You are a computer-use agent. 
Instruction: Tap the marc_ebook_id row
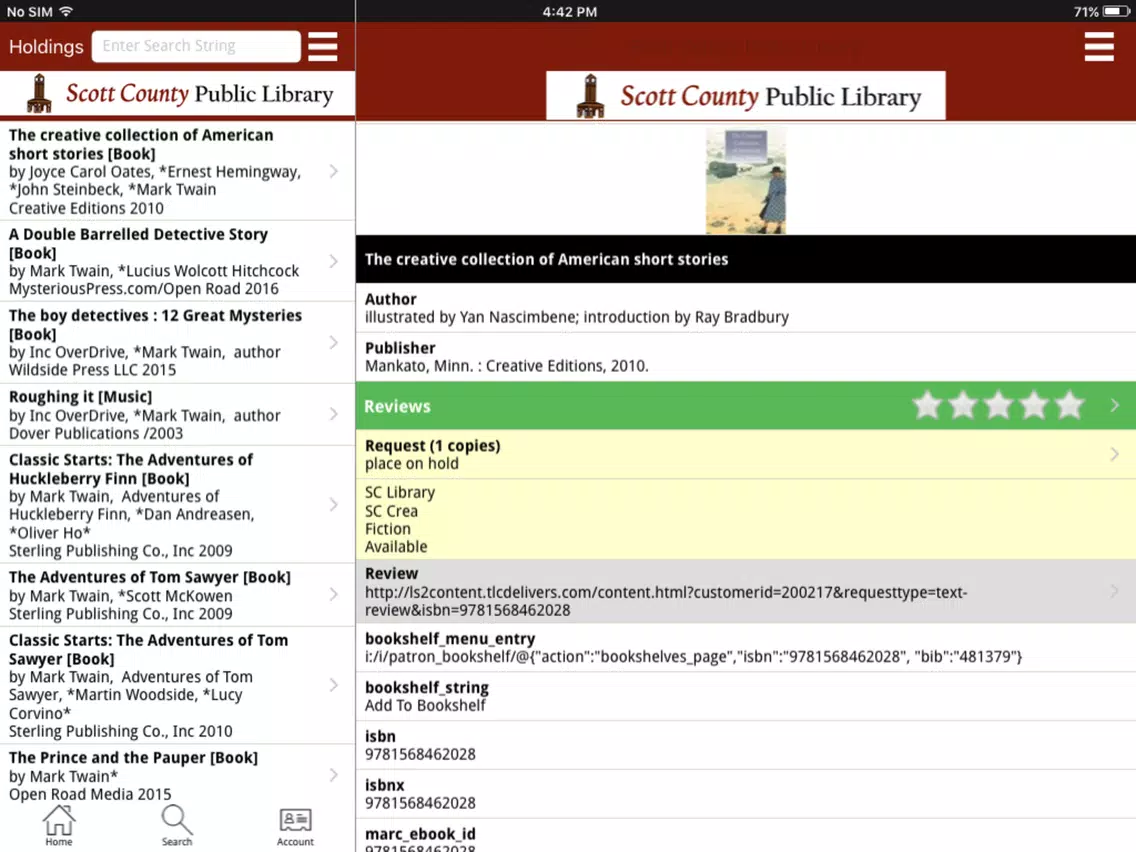point(746,835)
